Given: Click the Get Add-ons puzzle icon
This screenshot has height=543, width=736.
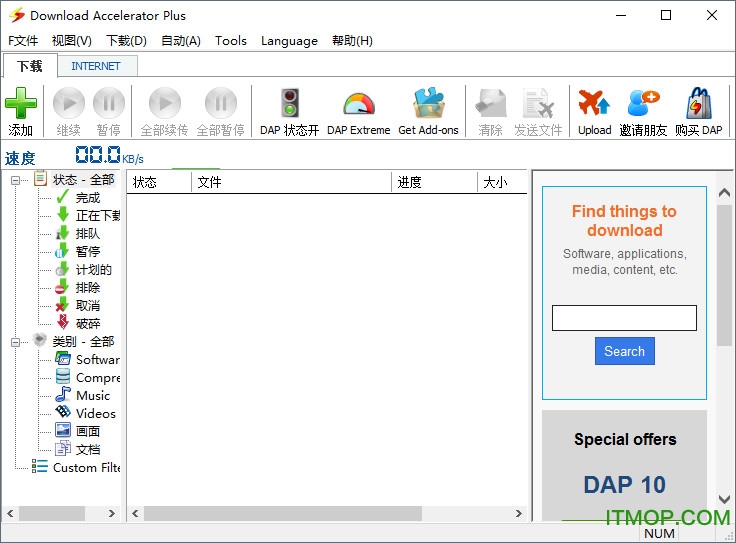Looking at the screenshot, I should 429,103.
